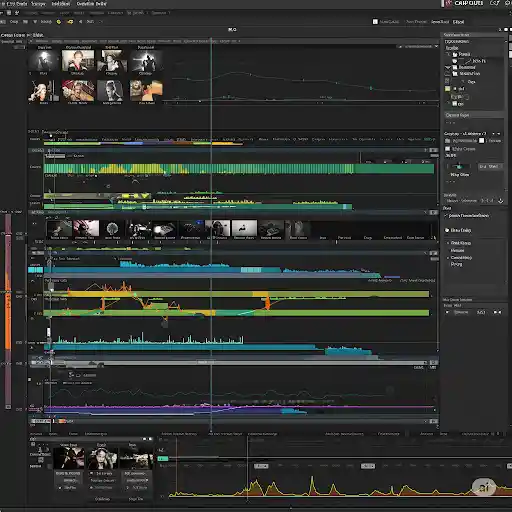Click the left-pointing arrow icon in the top toolbar

(x=80, y=22)
